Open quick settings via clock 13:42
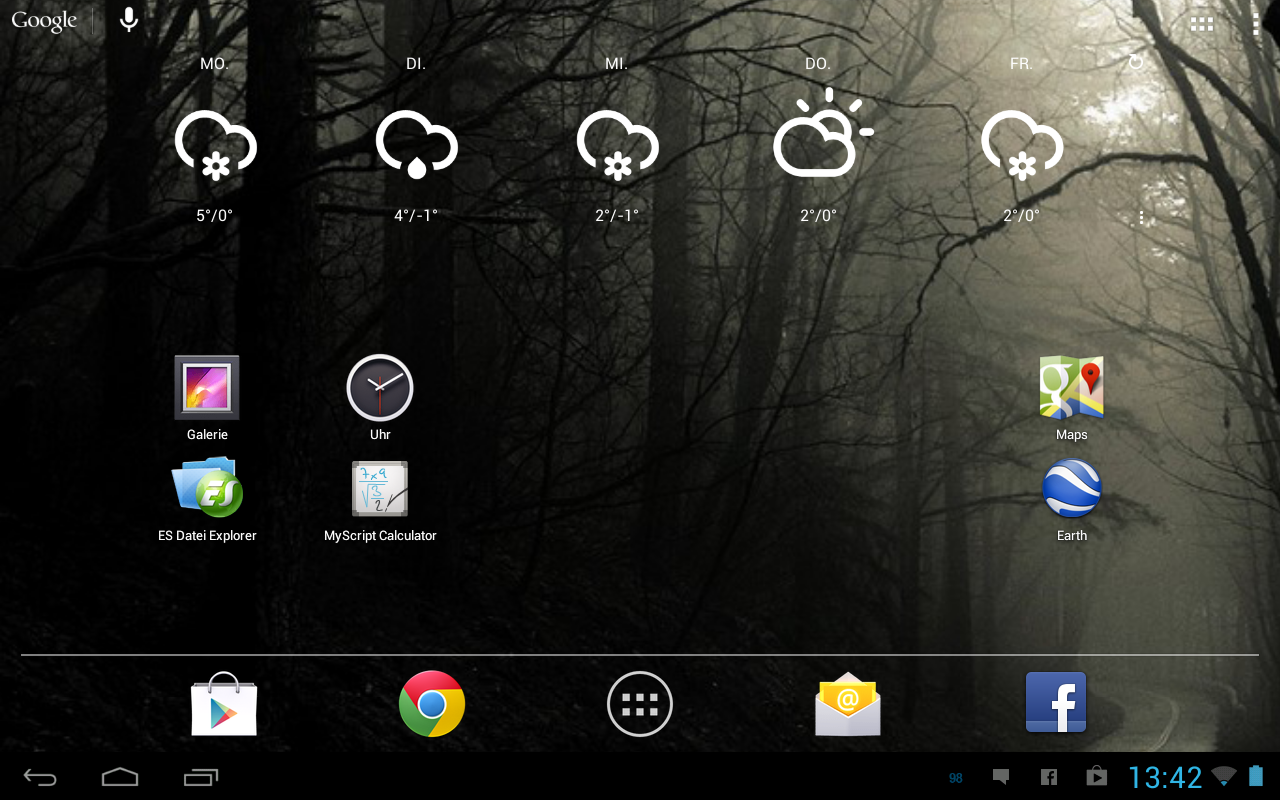The height and width of the screenshot is (800, 1280). tap(1165, 777)
